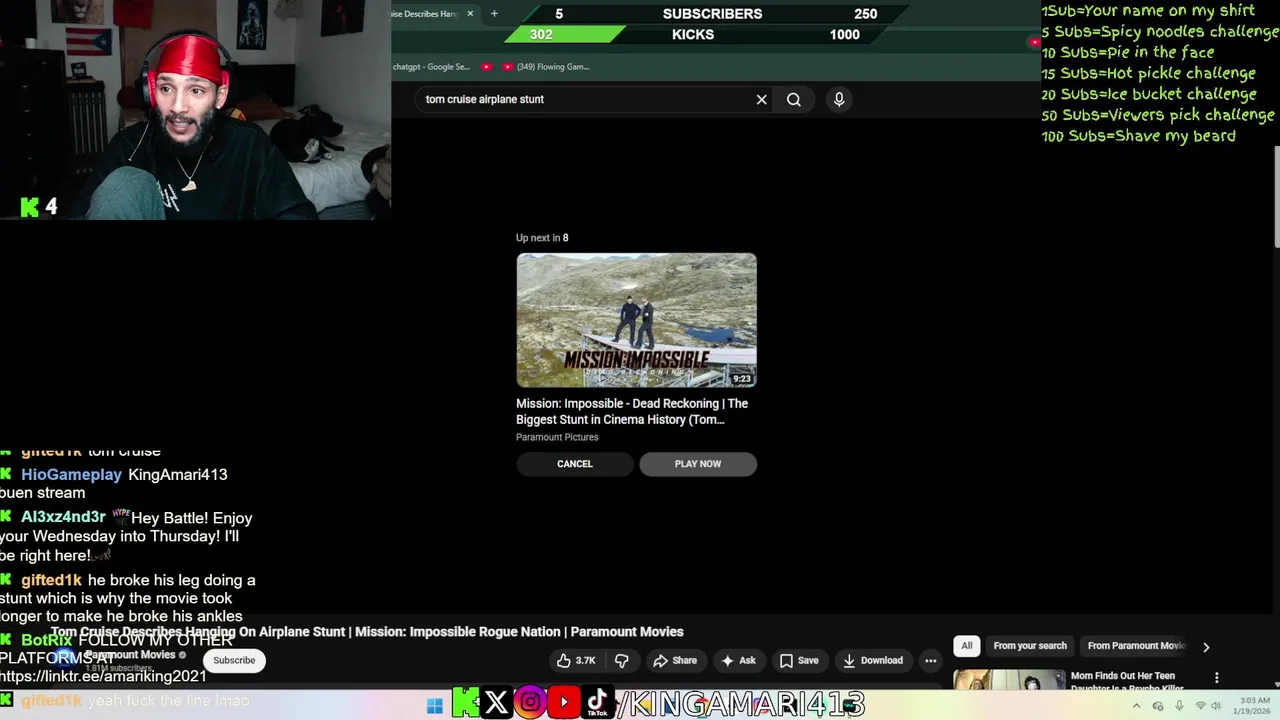1280x720 pixels.
Task: Click the gifted1k username in chat
Action: (x=51, y=580)
